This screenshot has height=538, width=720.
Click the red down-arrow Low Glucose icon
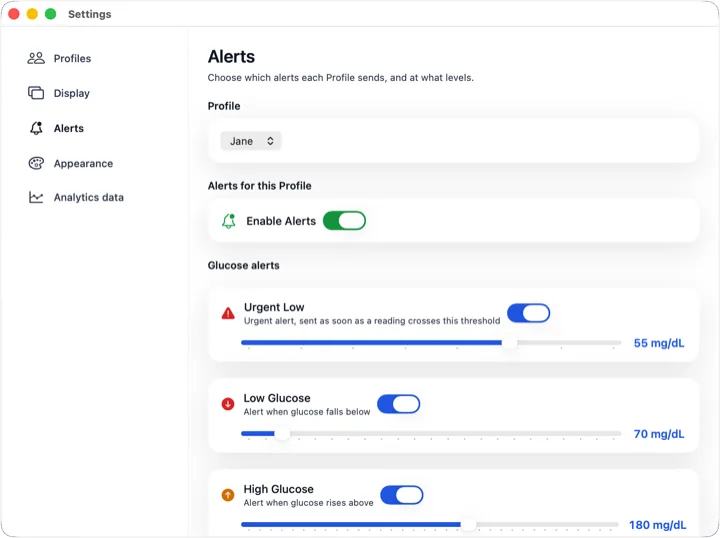pos(228,404)
